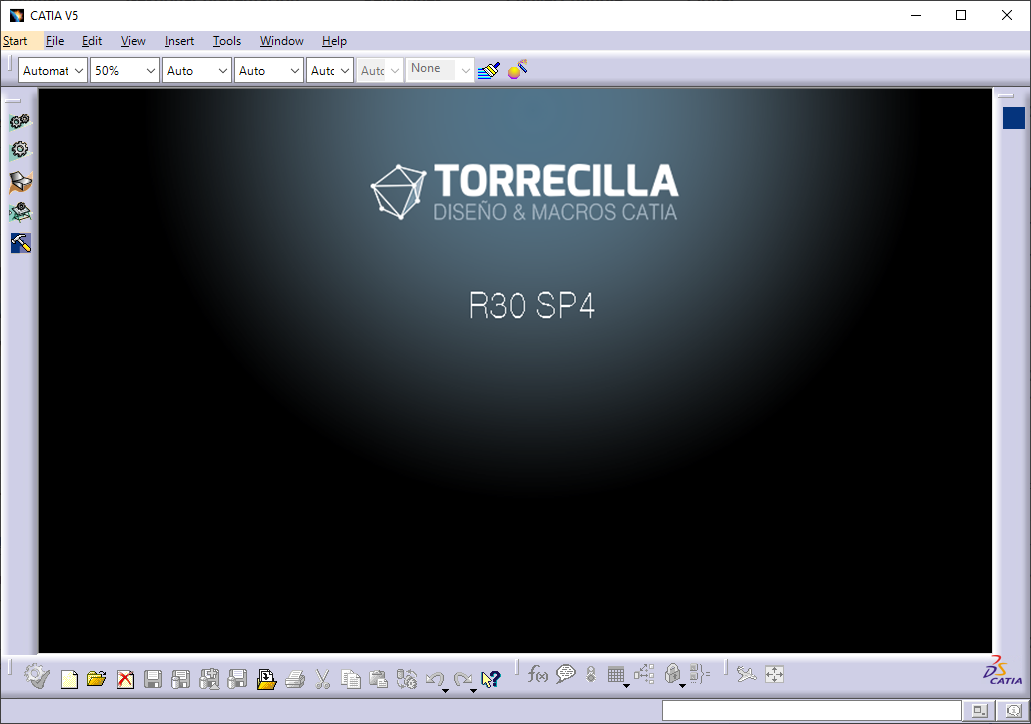Open the Tools menu
1031x724 pixels.
(x=227, y=41)
